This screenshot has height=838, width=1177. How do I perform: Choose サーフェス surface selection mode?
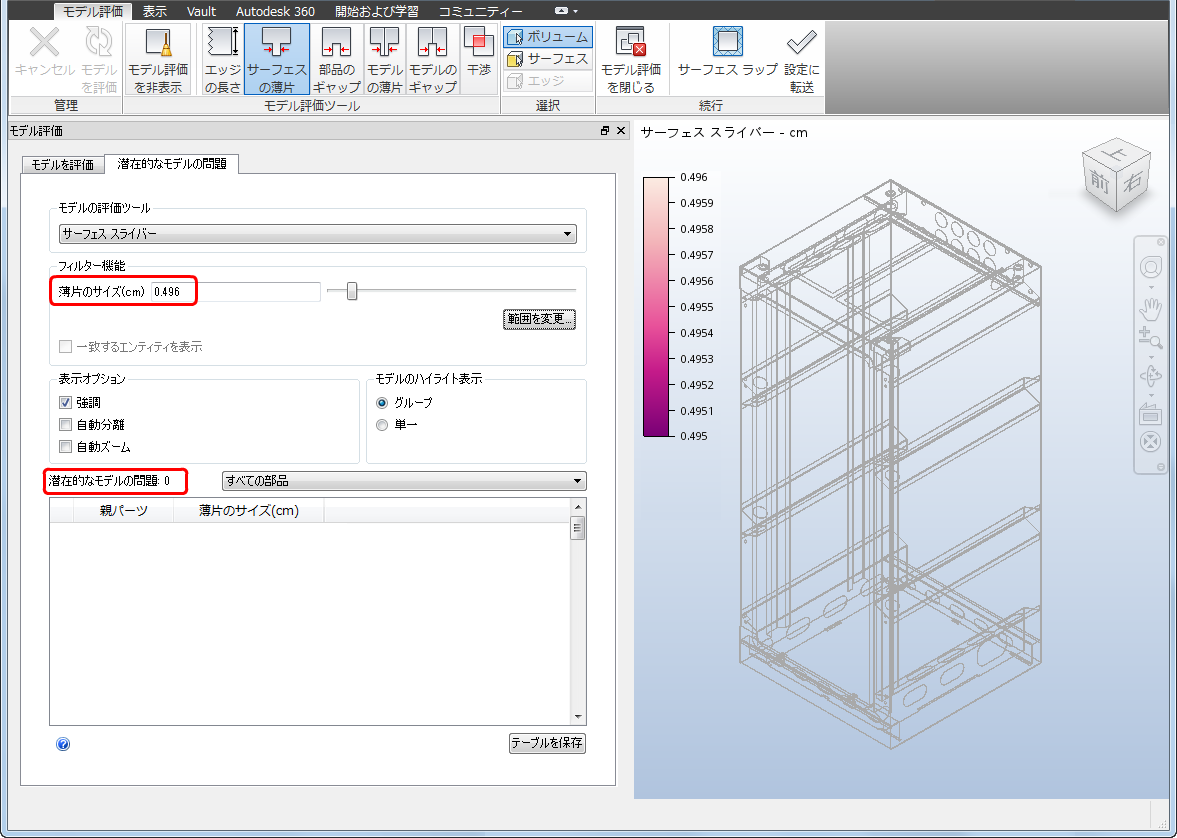548,59
